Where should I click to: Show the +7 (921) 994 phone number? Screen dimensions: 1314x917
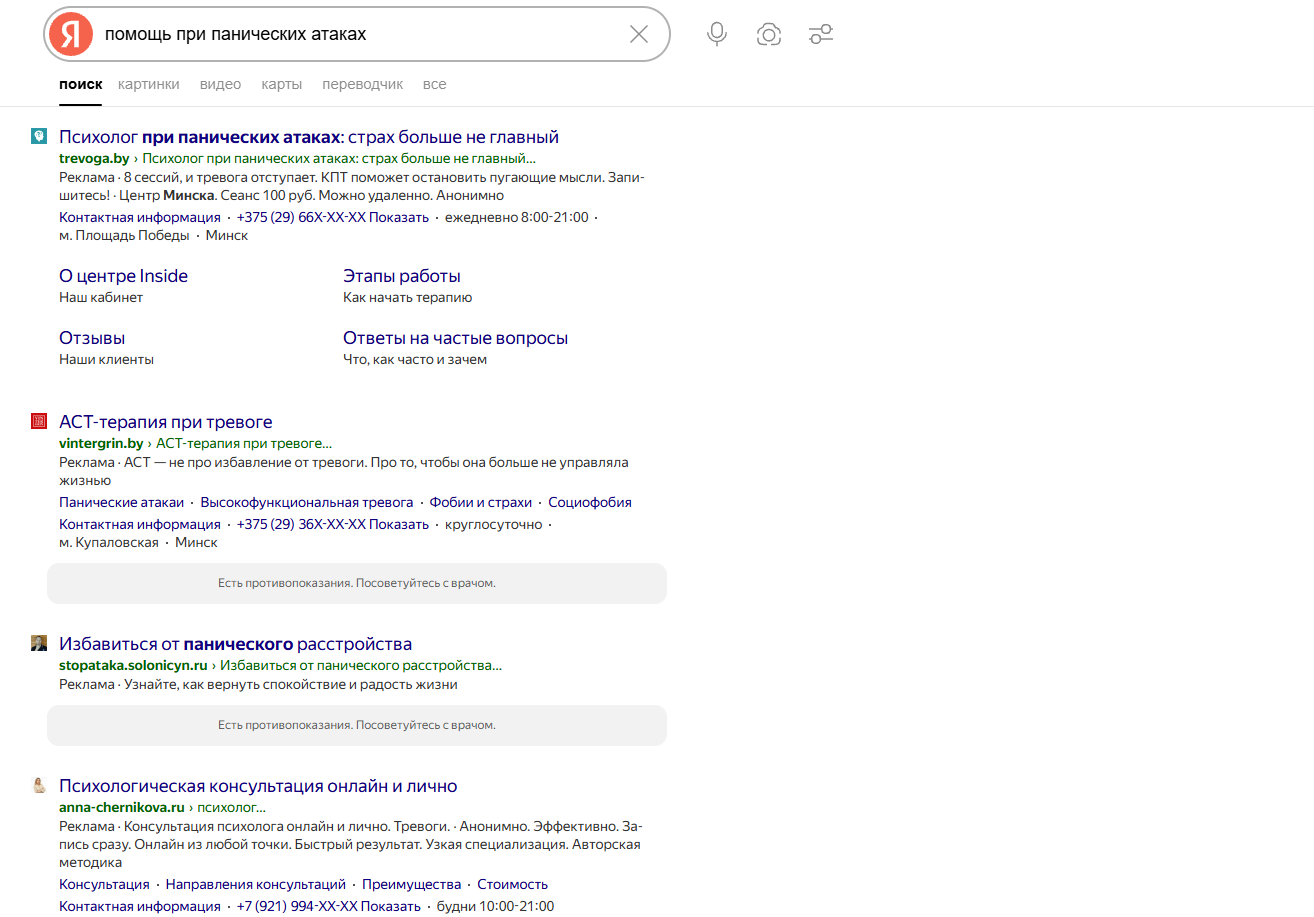point(329,906)
